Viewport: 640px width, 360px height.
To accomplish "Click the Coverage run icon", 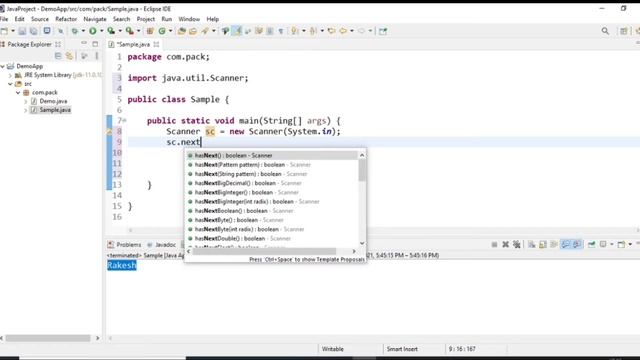I will click(111, 31).
